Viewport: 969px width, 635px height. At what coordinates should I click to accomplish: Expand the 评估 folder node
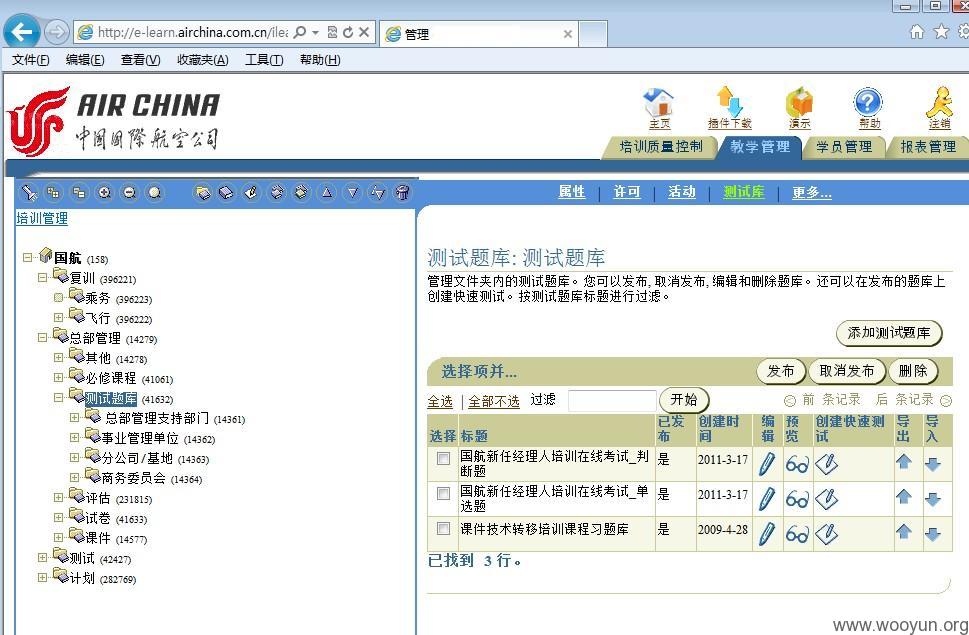point(58,497)
